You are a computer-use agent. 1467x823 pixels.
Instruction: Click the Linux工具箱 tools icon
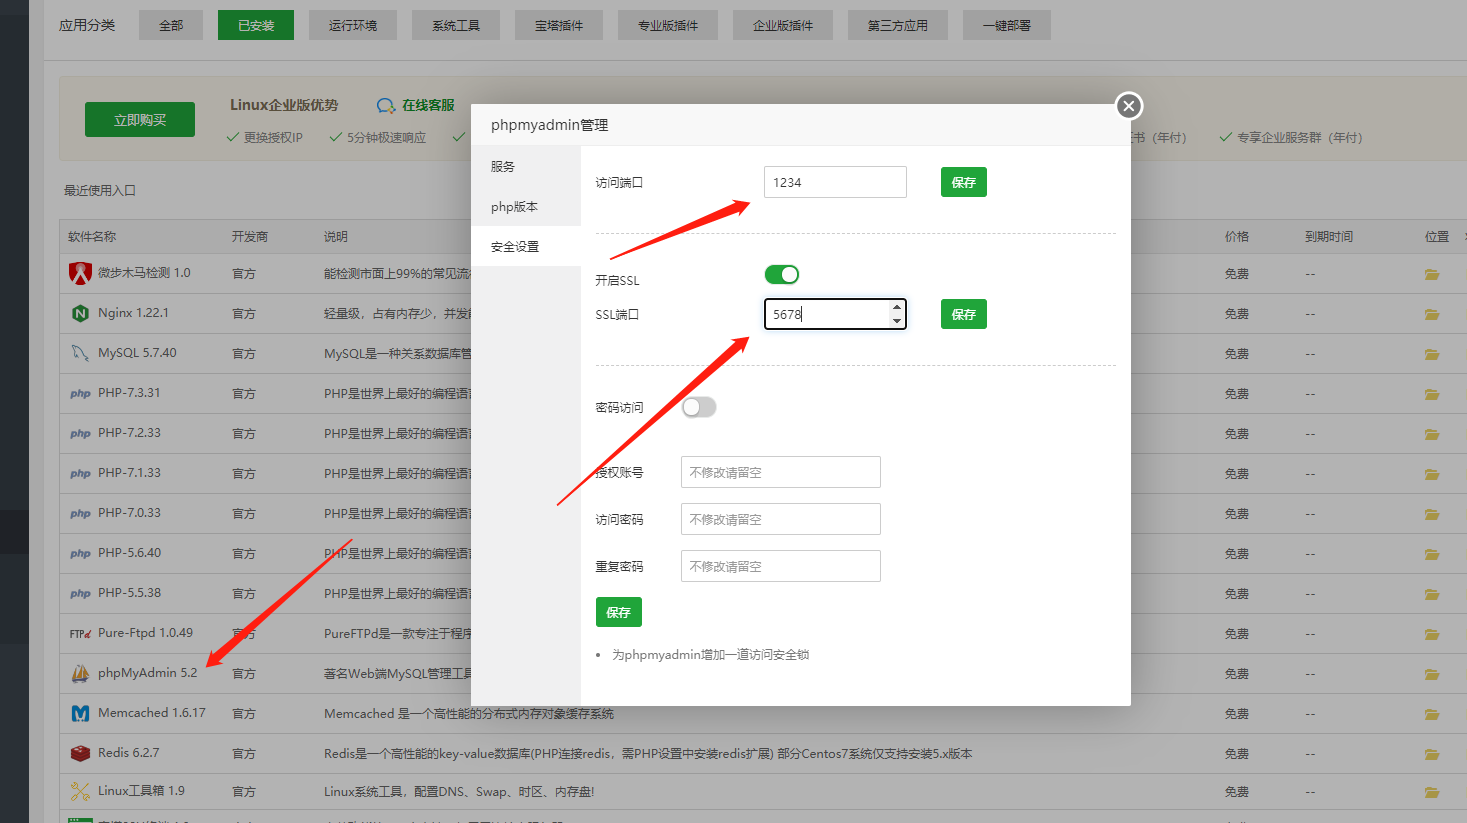tap(80, 791)
